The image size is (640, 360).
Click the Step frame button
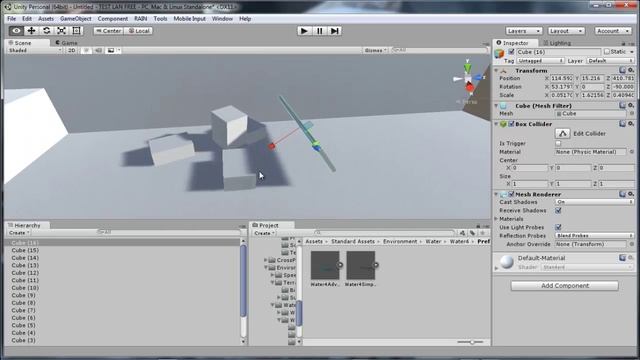point(334,31)
